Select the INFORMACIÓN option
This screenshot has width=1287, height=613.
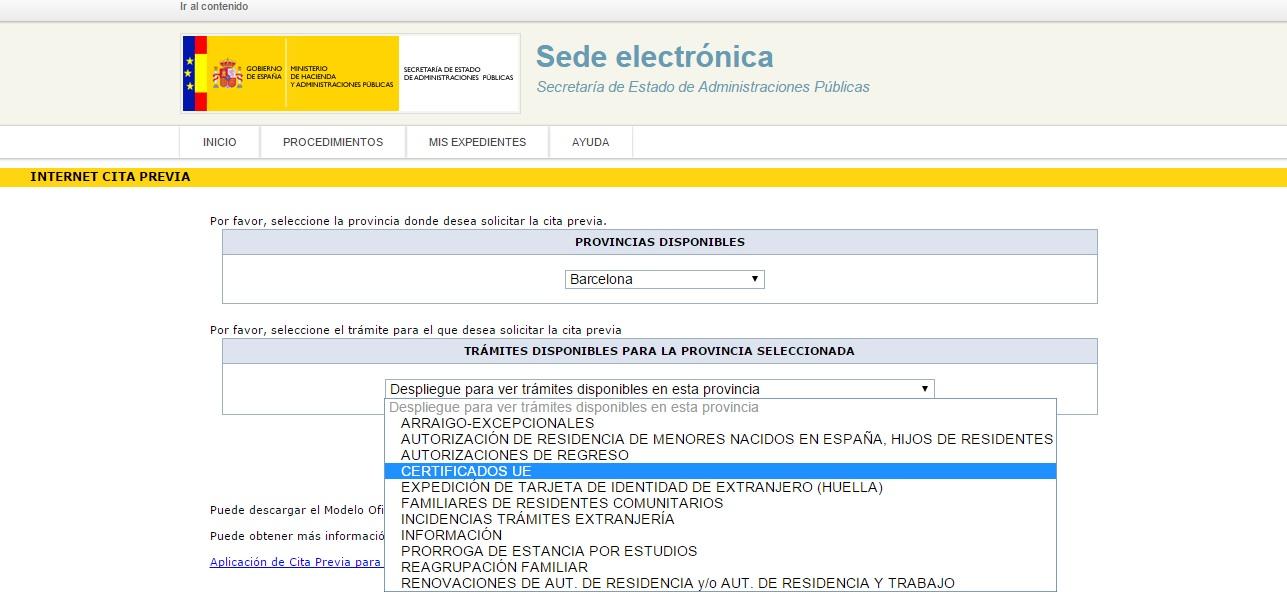451,535
